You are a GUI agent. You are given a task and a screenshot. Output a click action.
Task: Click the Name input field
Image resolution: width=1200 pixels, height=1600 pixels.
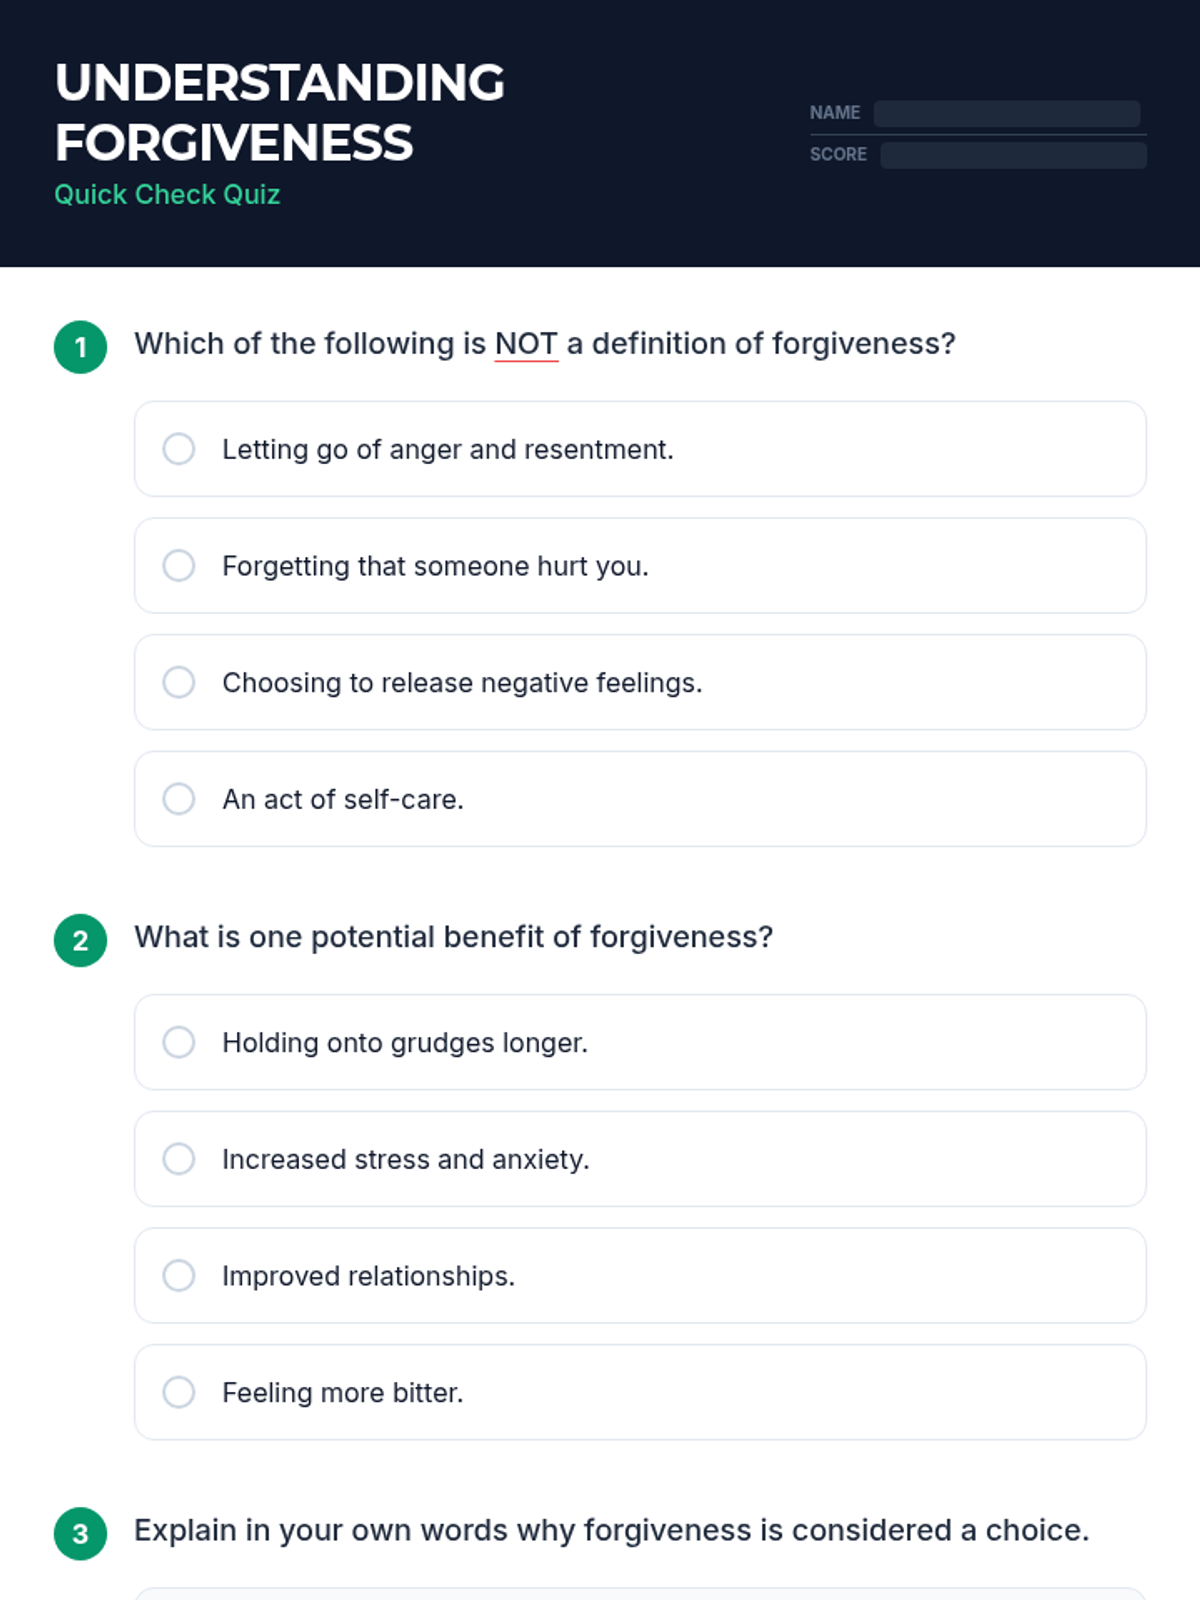click(1006, 113)
